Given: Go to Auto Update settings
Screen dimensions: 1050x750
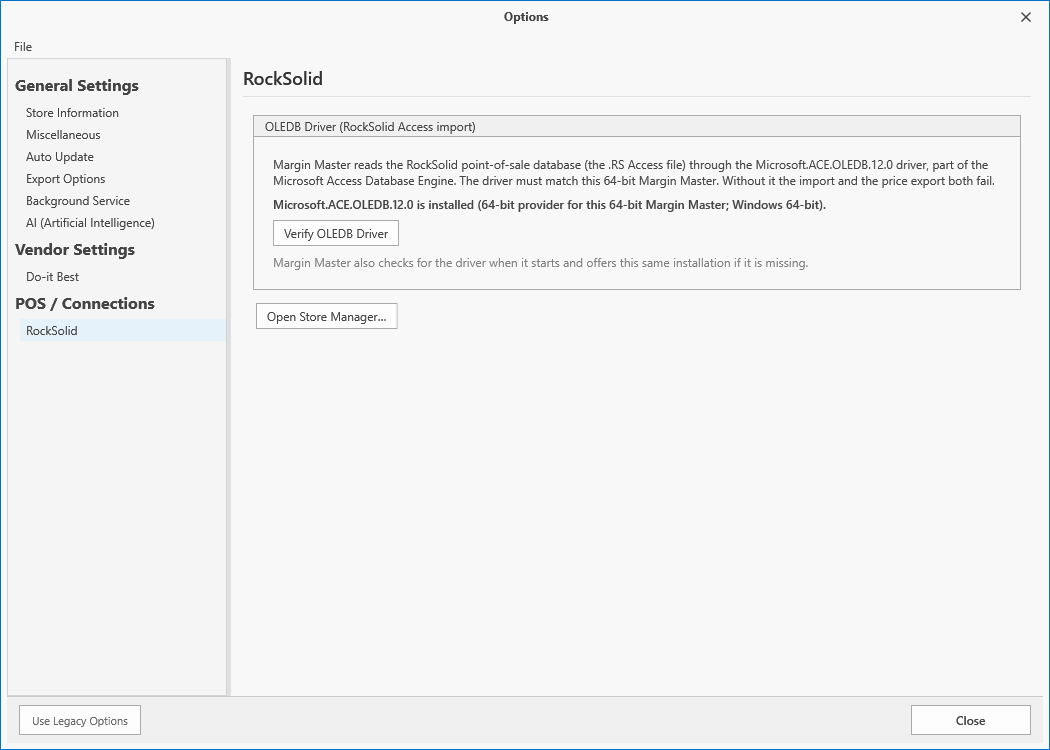Looking at the screenshot, I should [x=60, y=157].
